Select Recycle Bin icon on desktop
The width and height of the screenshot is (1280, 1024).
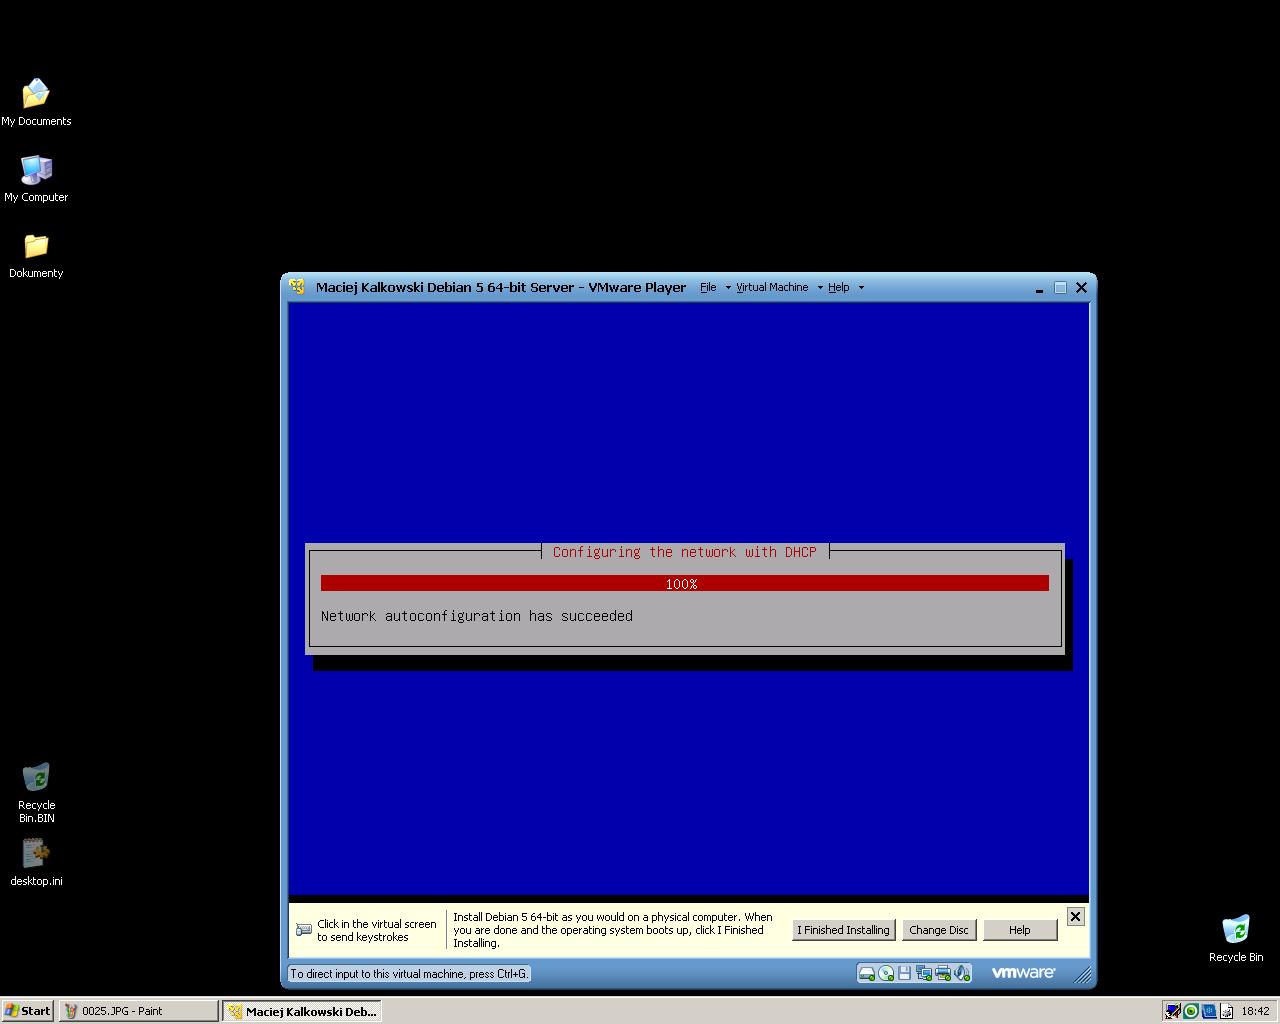1236,938
